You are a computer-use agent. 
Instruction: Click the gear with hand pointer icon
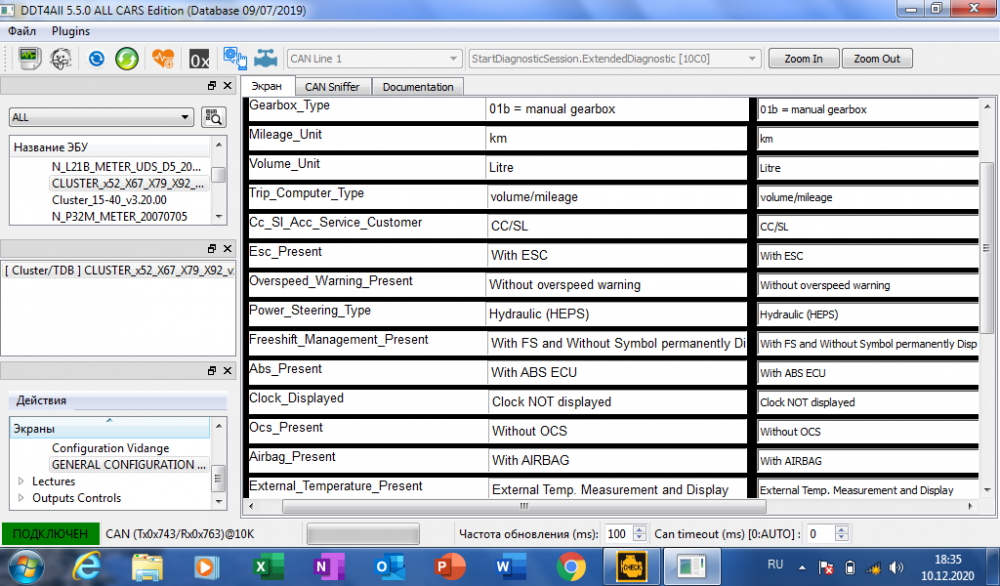235,58
